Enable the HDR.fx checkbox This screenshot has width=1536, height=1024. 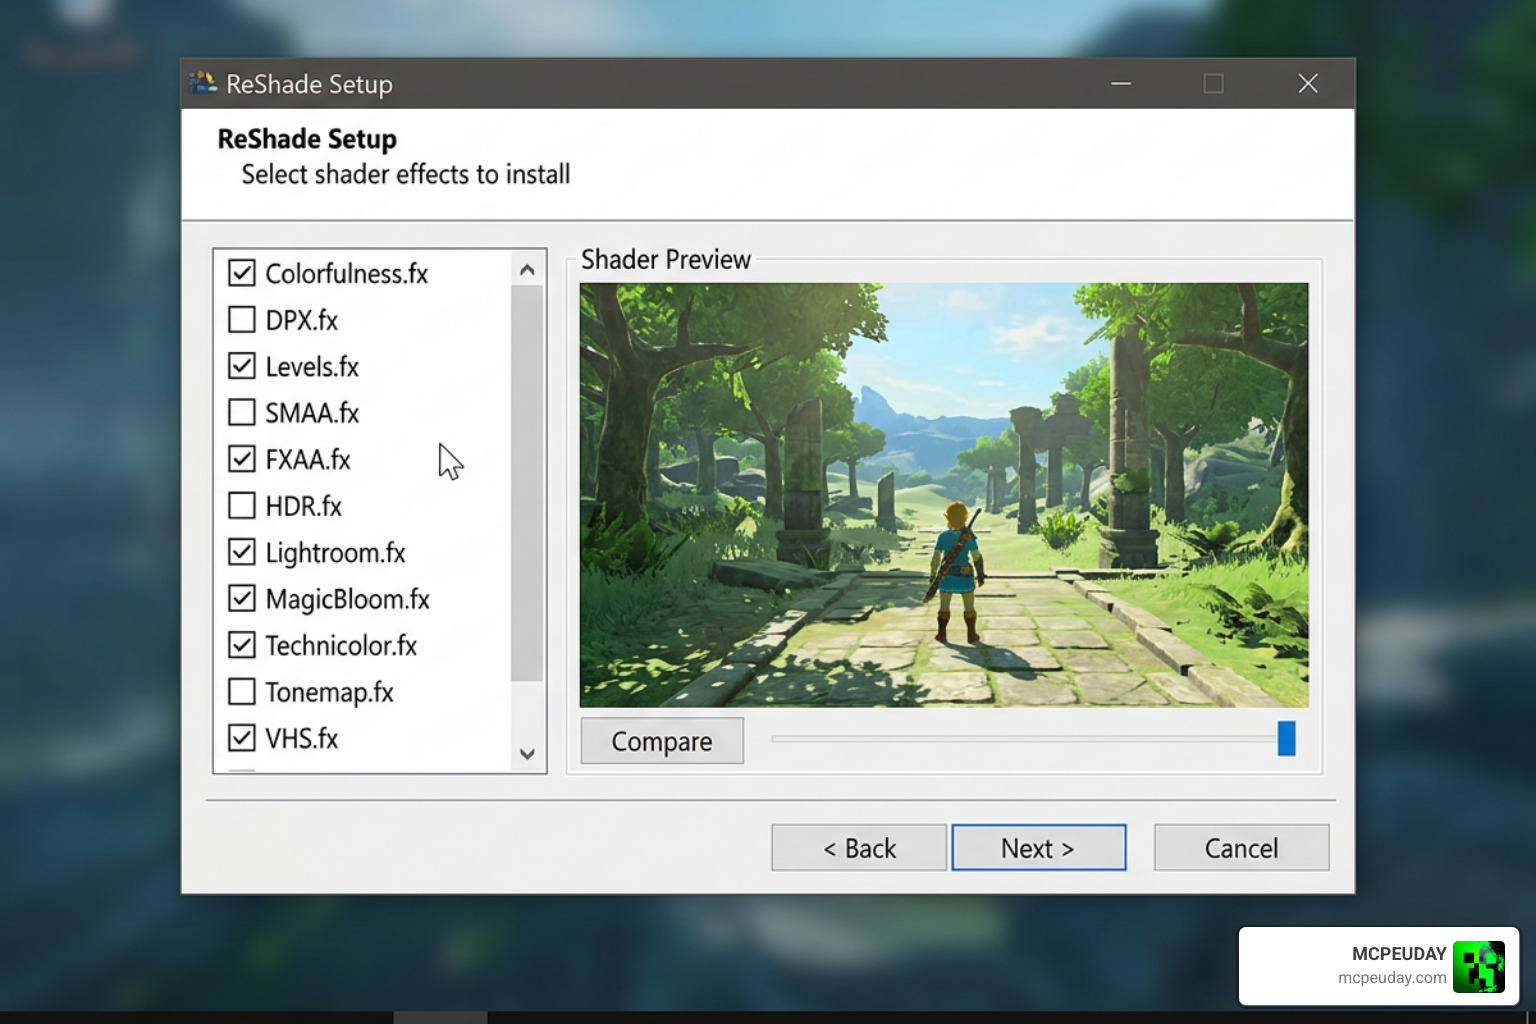241,505
